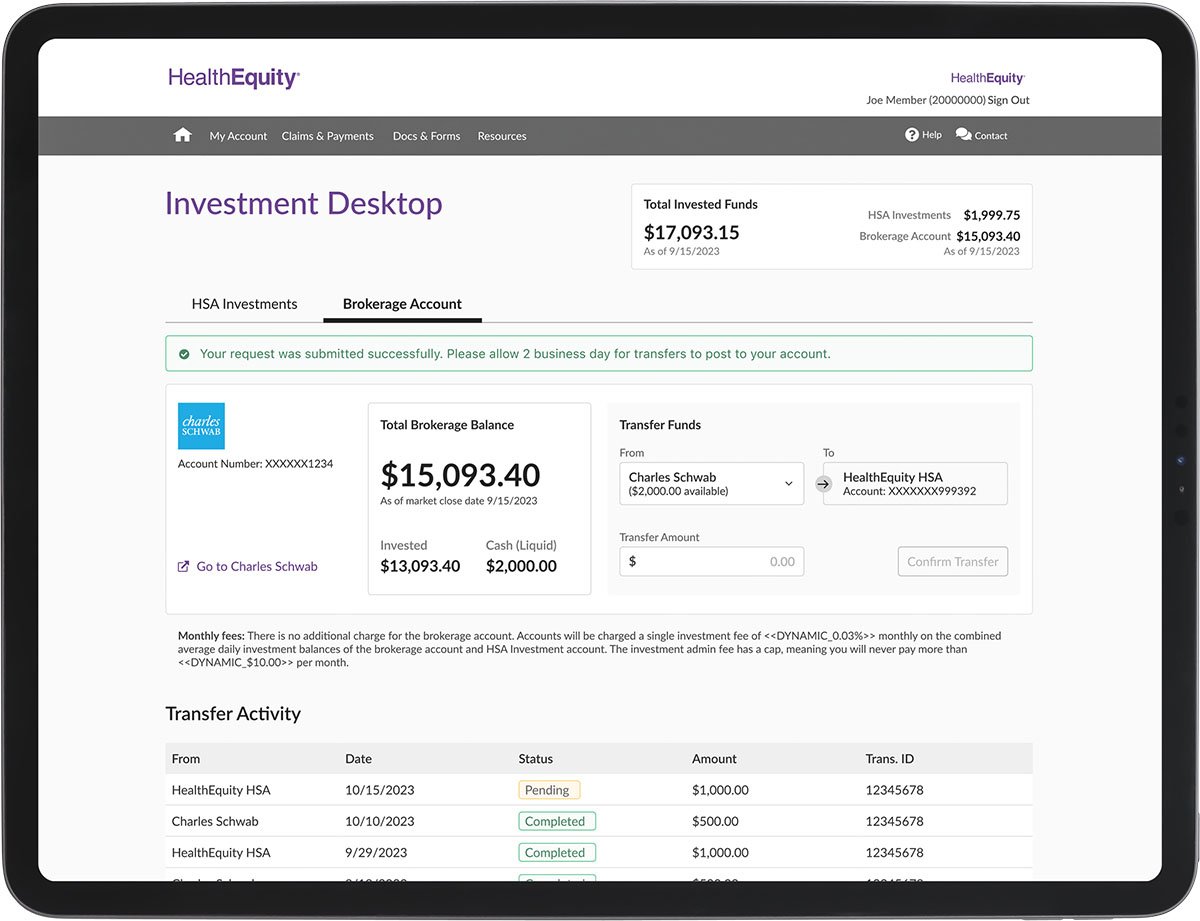
Task: Click the Pending status badge
Action: pos(548,790)
